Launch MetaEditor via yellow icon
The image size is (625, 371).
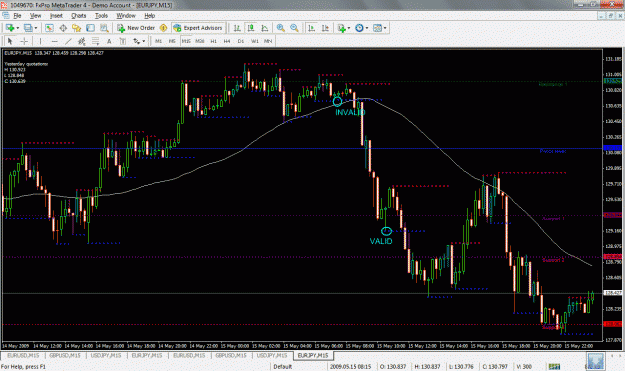pyautogui.click(x=163, y=28)
